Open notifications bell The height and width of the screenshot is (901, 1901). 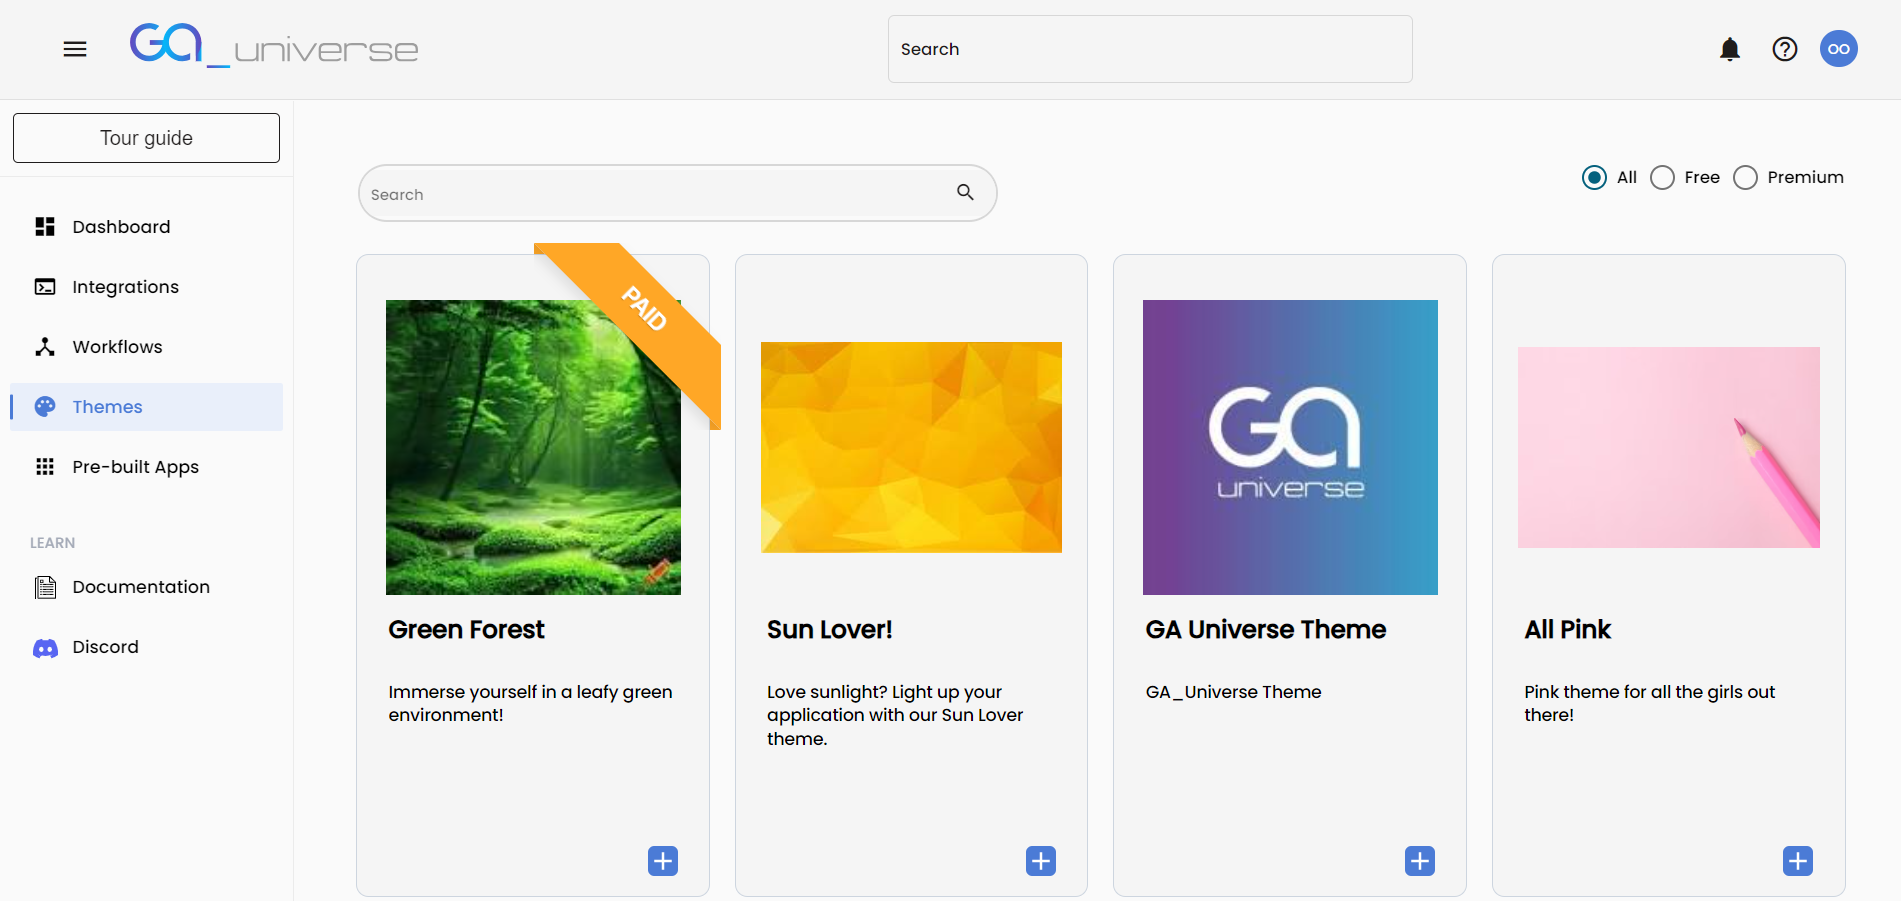coord(1730,49)
